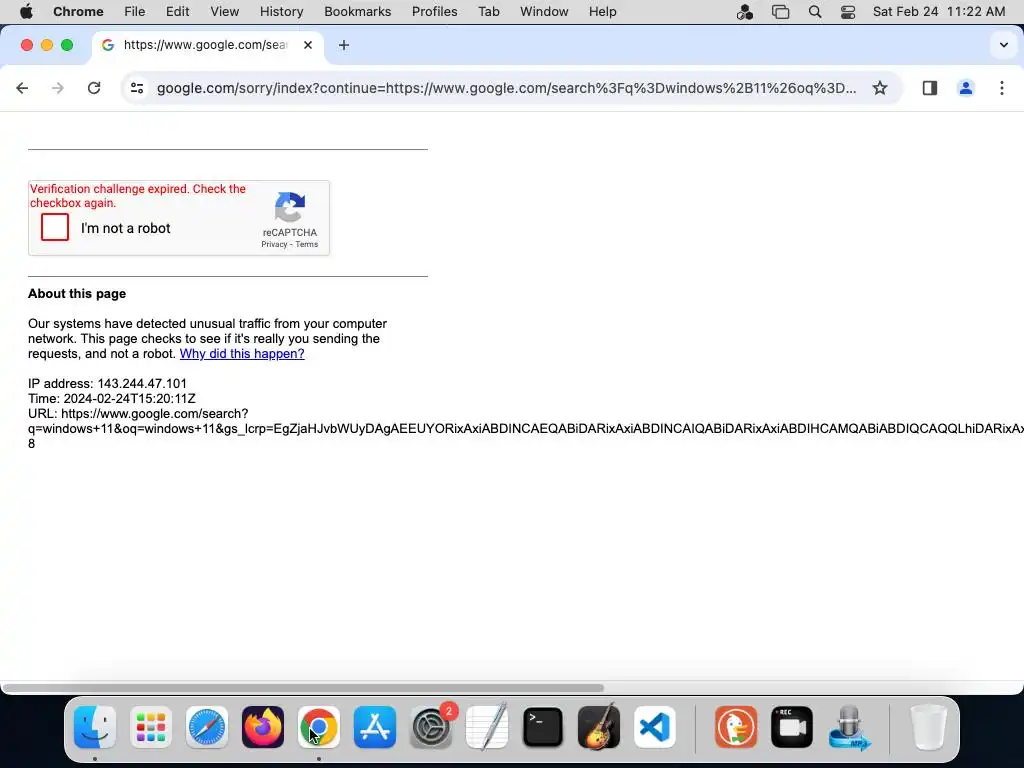Bookmark this page with the star icon
The height and width of the screenshot is (768, 1024).
(x=880, y=88)
